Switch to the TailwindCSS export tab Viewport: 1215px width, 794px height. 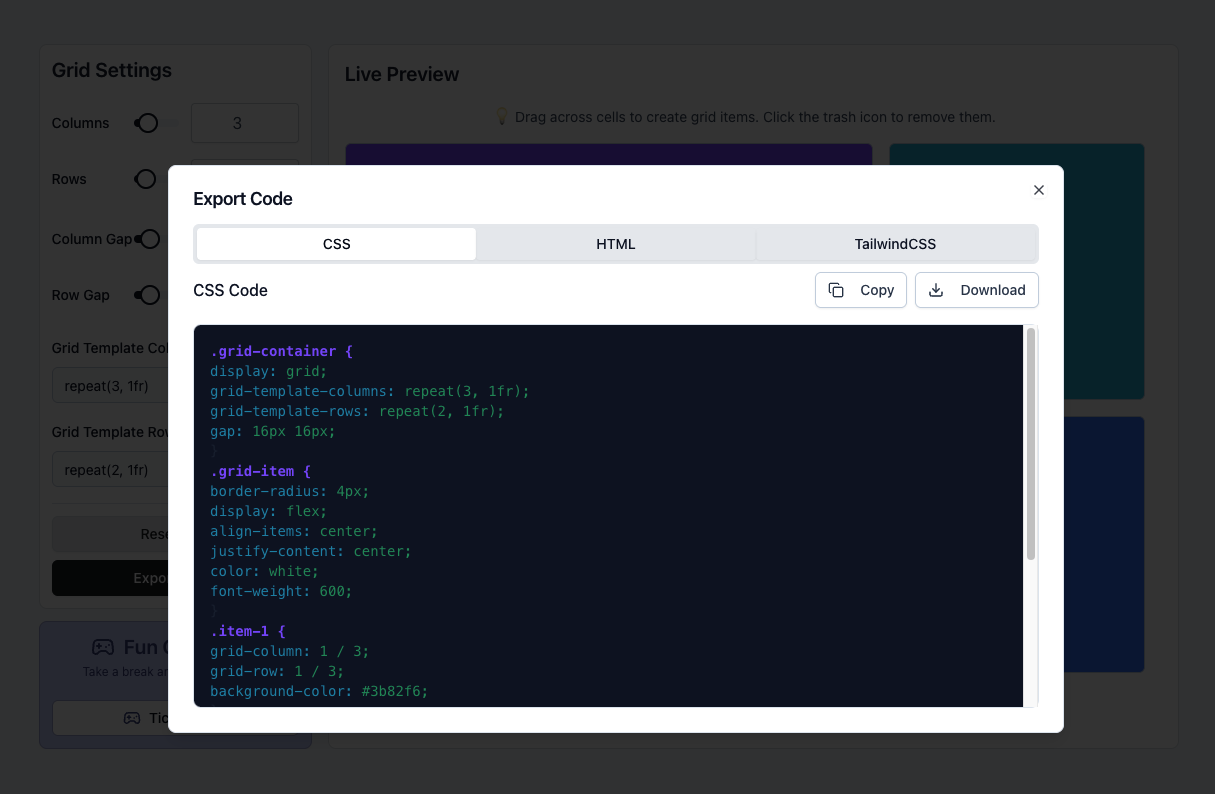pyautogui.click(x=896, y=243)
